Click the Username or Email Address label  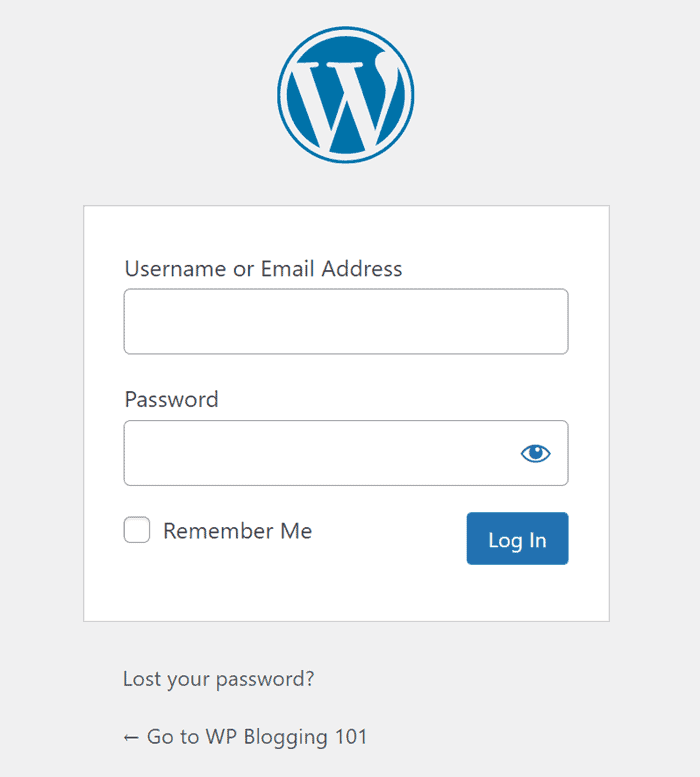263,268
